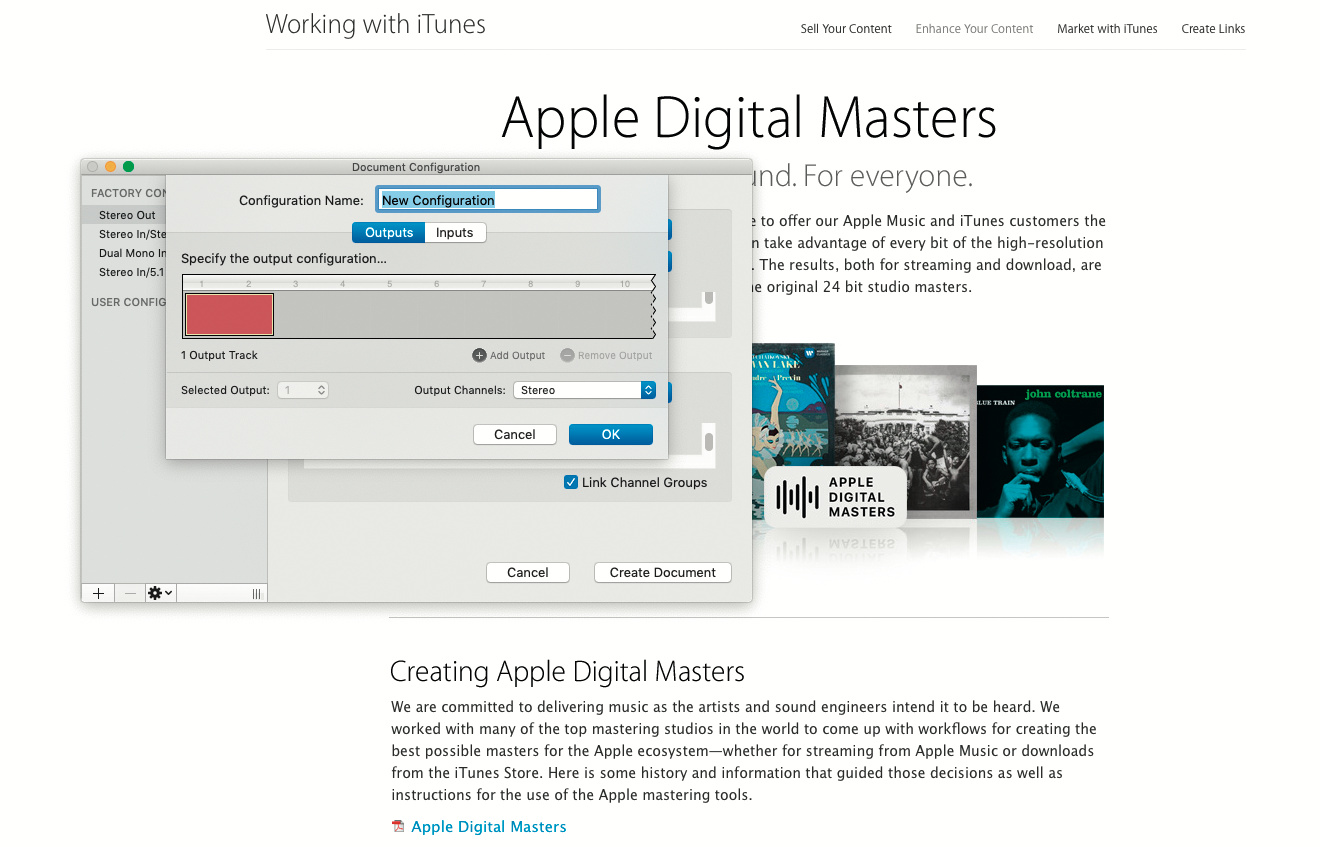Click the John Coltrane Blue Train album cover
The image size is (1320, 847).
pos(1040,451)
